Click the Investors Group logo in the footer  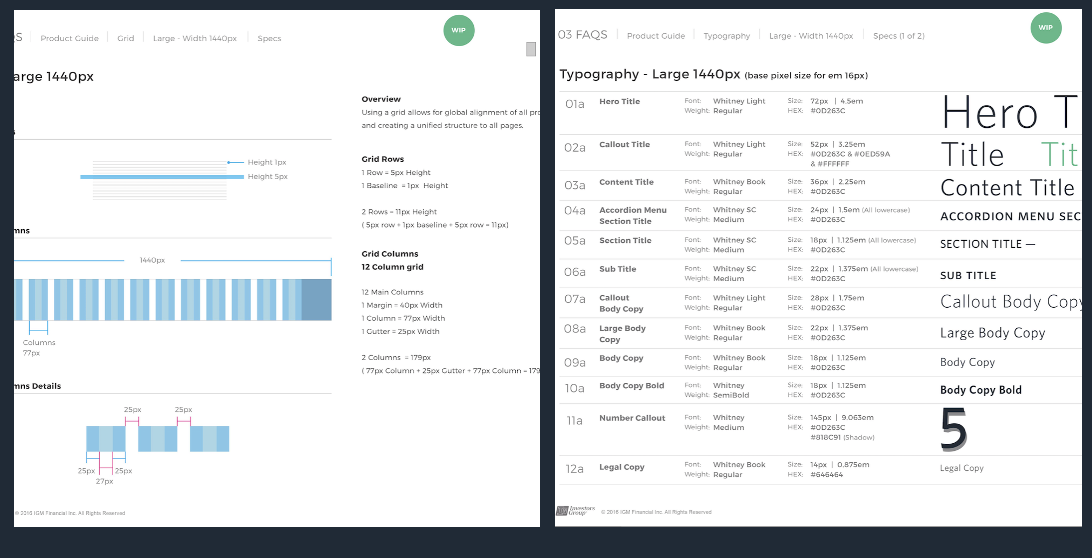tap(576, 511)
